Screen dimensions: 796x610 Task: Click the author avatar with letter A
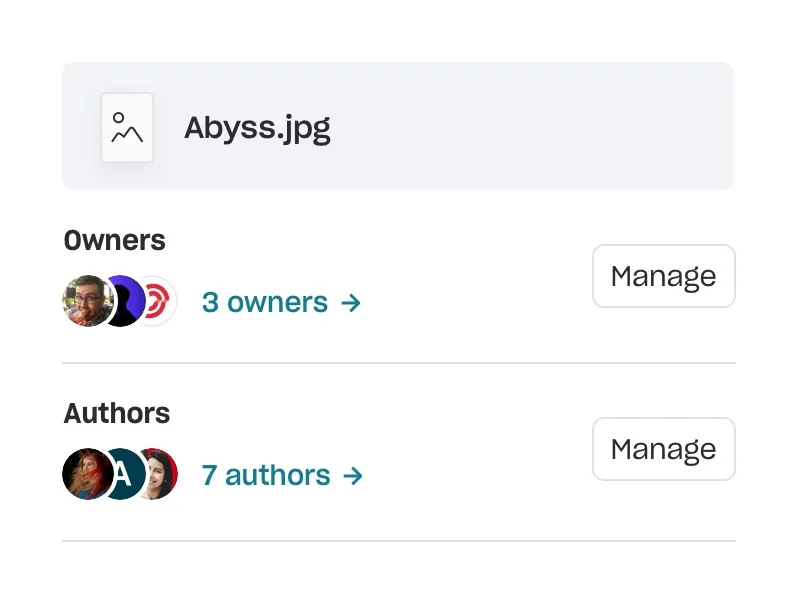point(126,474)
